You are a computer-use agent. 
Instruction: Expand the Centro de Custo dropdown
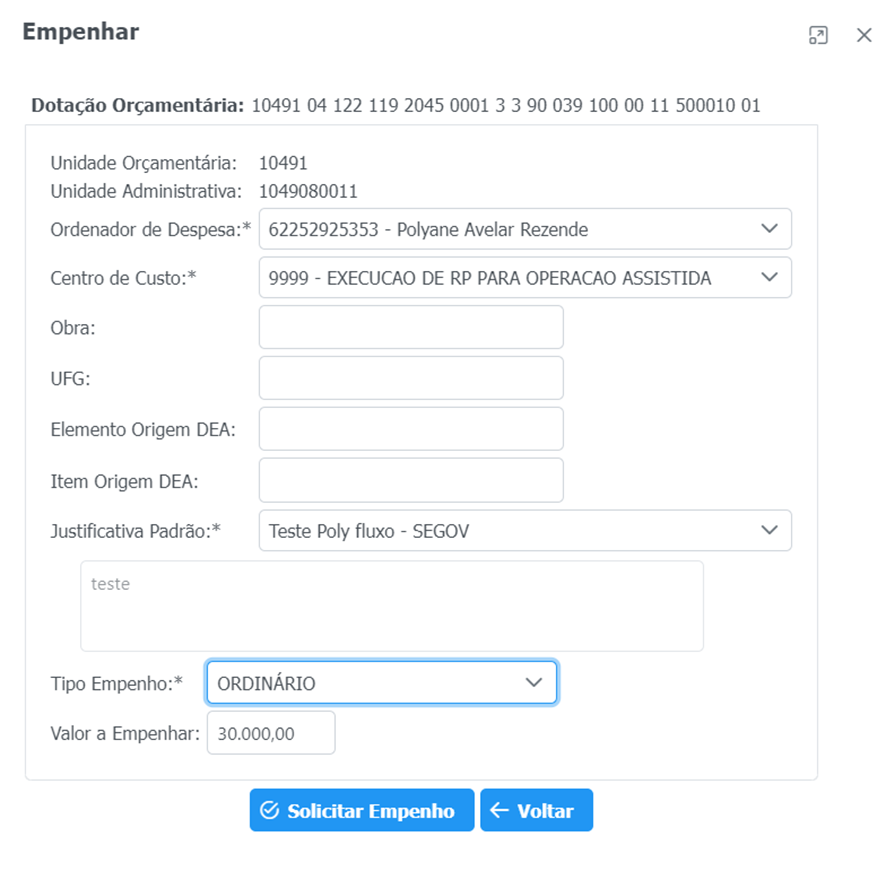pyautogui.click(x=510, y=278)
